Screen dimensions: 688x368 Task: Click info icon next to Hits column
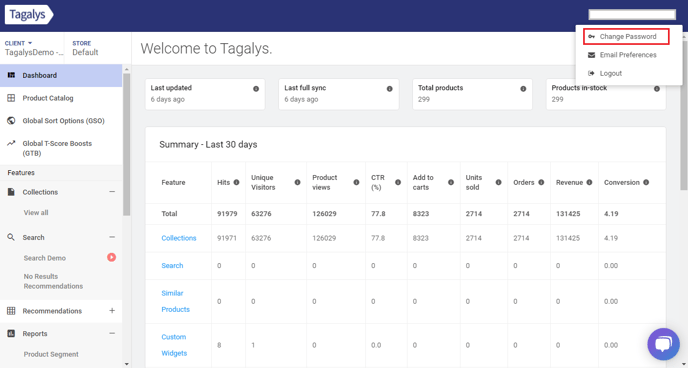(x=236, y=182)
